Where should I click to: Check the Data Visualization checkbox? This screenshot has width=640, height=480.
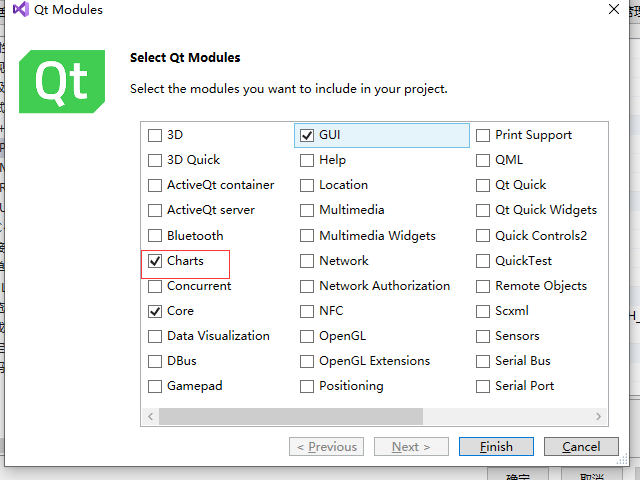point(155,337)
